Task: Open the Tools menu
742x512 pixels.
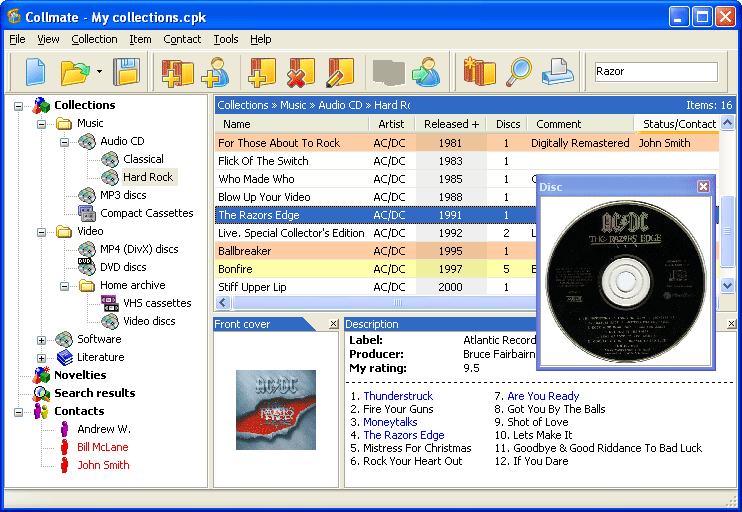Action: pos(226,39)
